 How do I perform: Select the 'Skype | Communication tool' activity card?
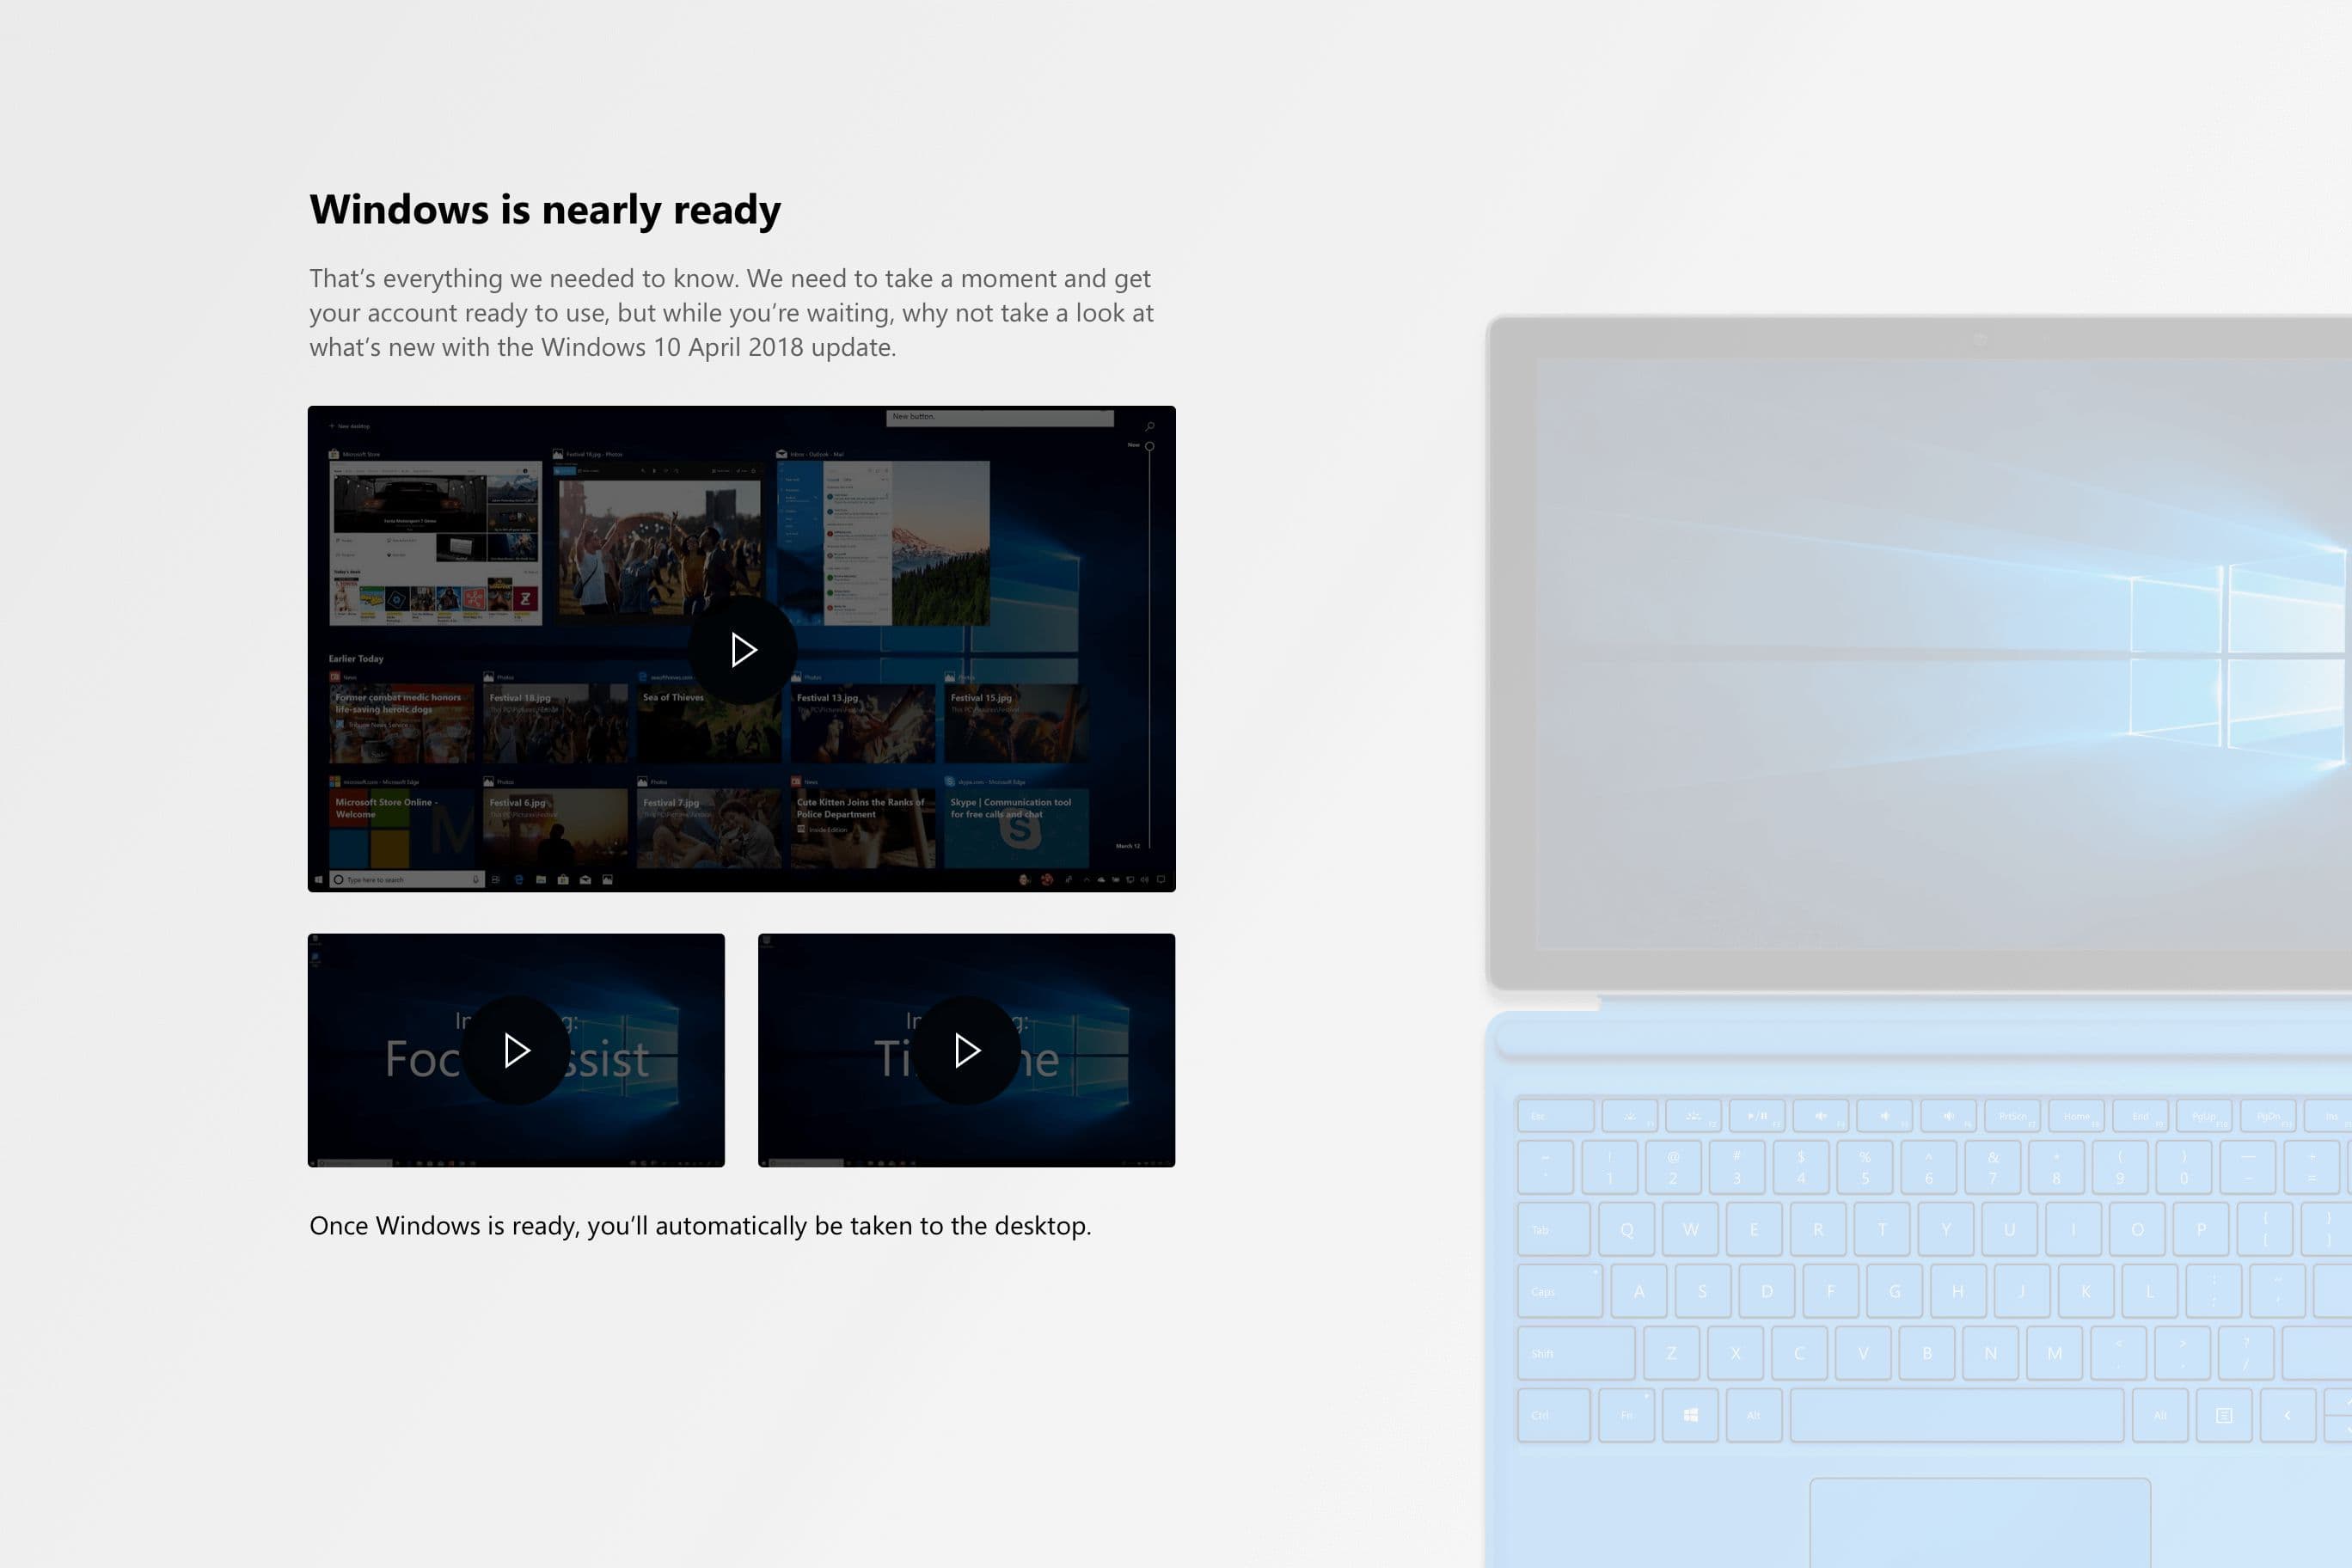(x=1016, y=828)
